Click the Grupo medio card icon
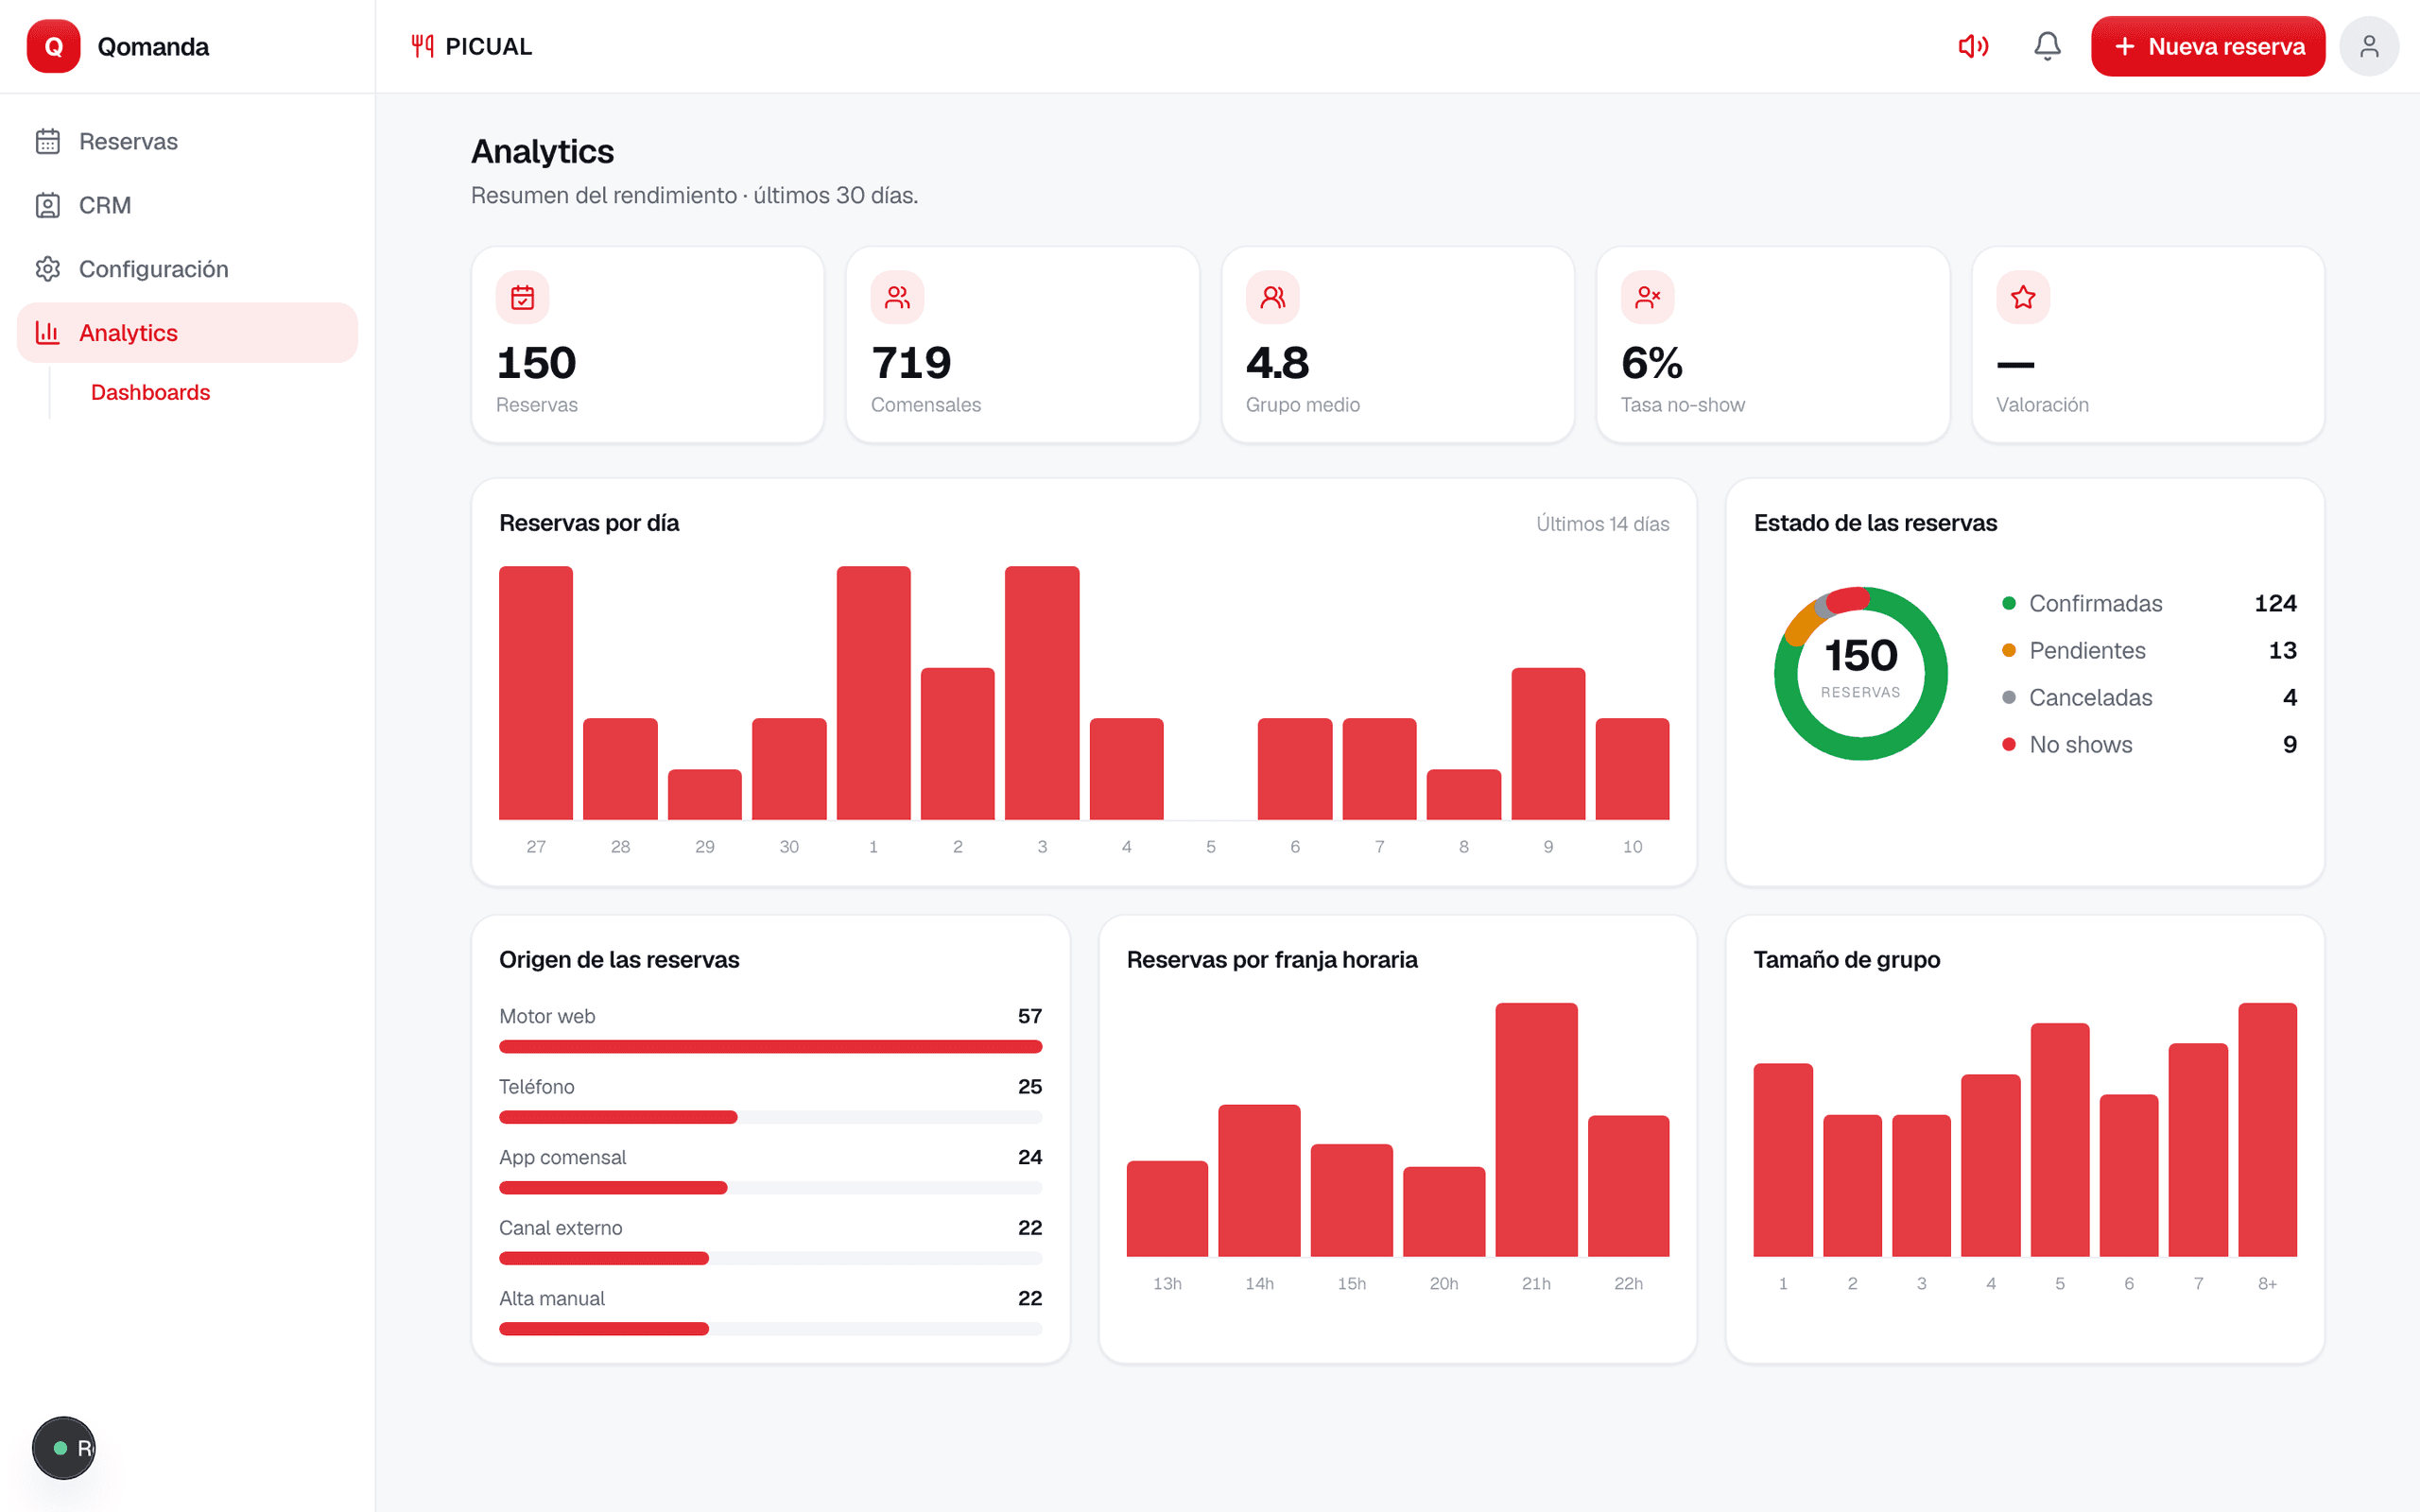Image resolution: width=2420 pixels, height=1512 pixels. pos(1272,297)
